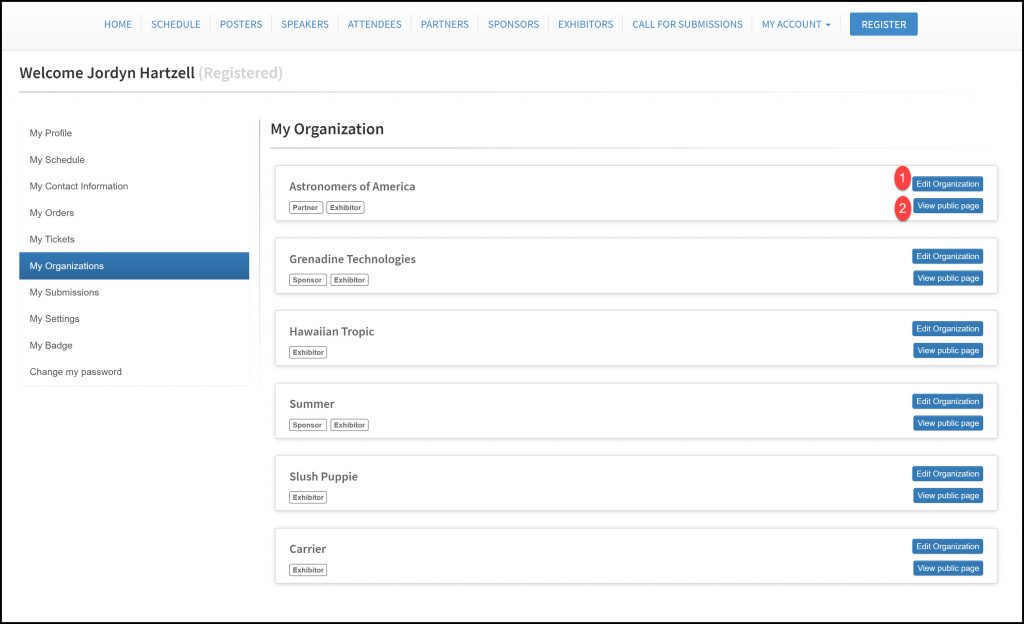Click the Exhibitor tag on Summer
This screenshot has height=624, width=1024.
[349, 425]
